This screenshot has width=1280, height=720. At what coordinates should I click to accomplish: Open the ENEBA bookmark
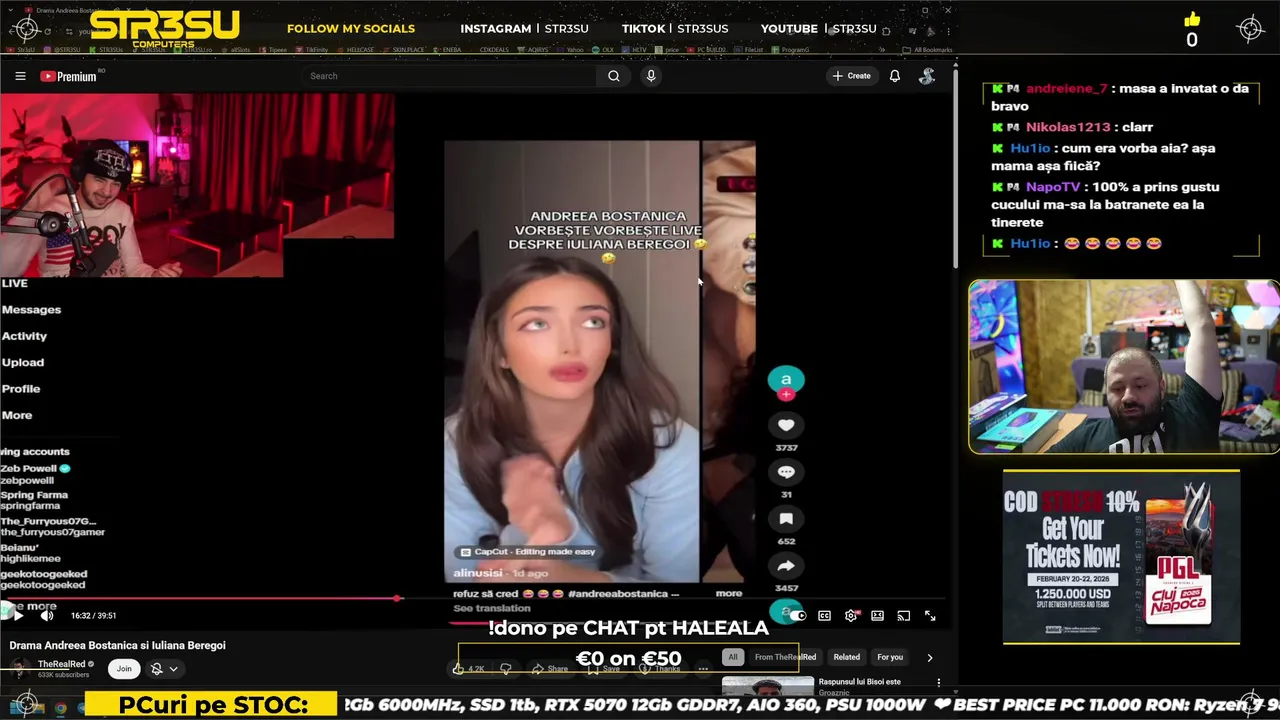tap(447, 49)
